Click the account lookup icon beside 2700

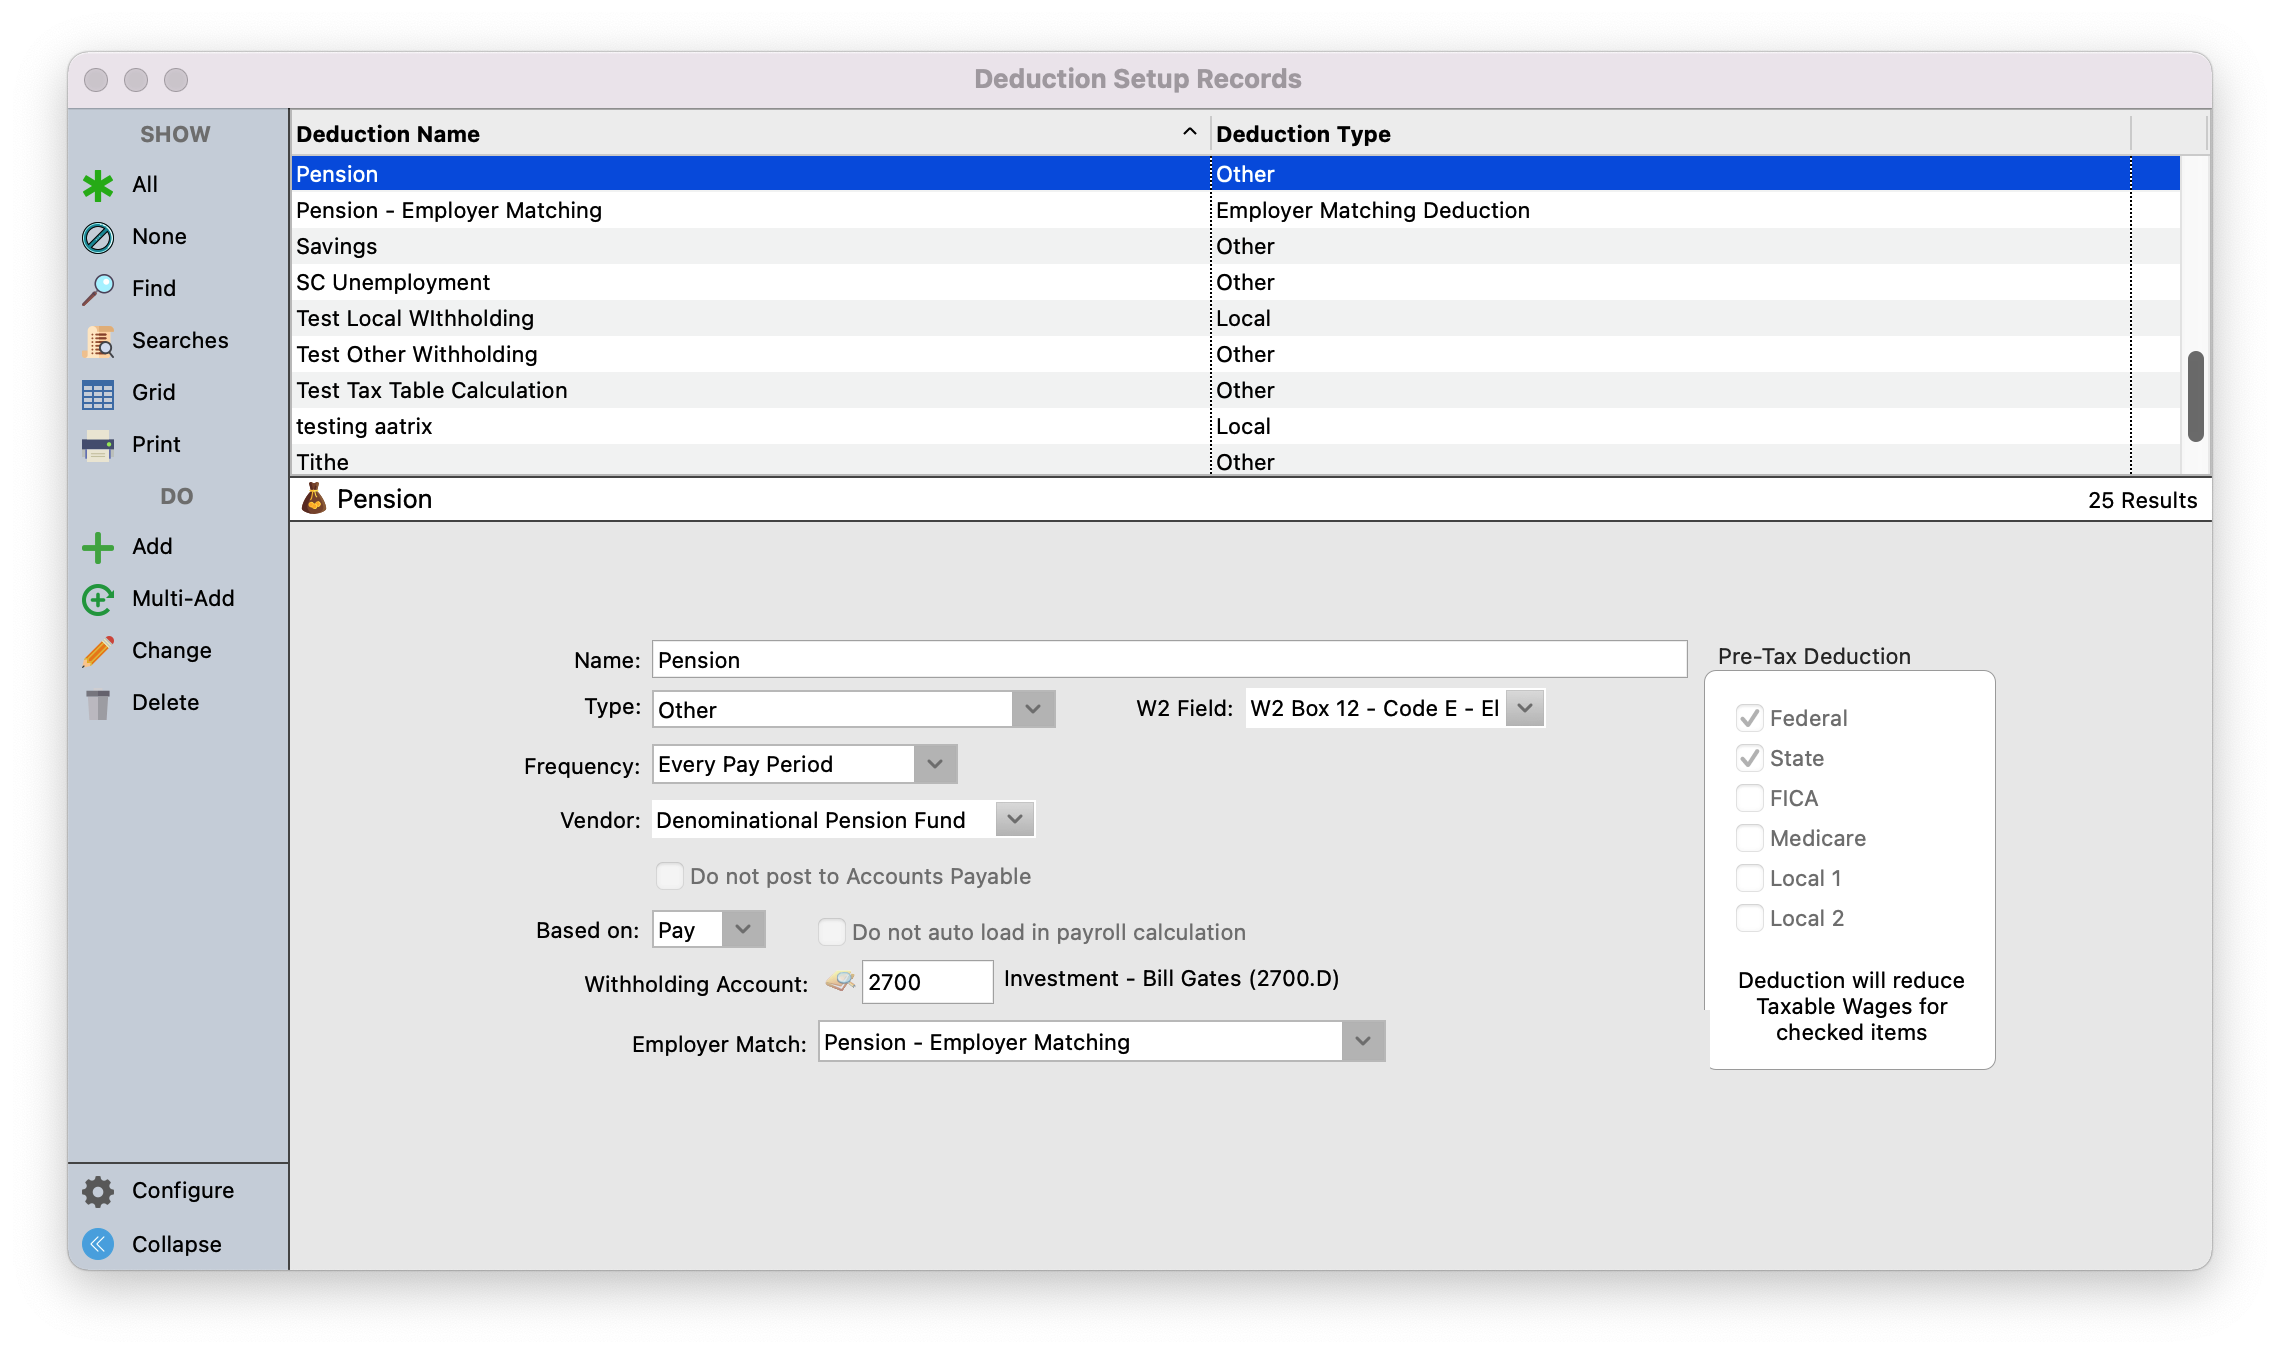[x=840, y=982]
